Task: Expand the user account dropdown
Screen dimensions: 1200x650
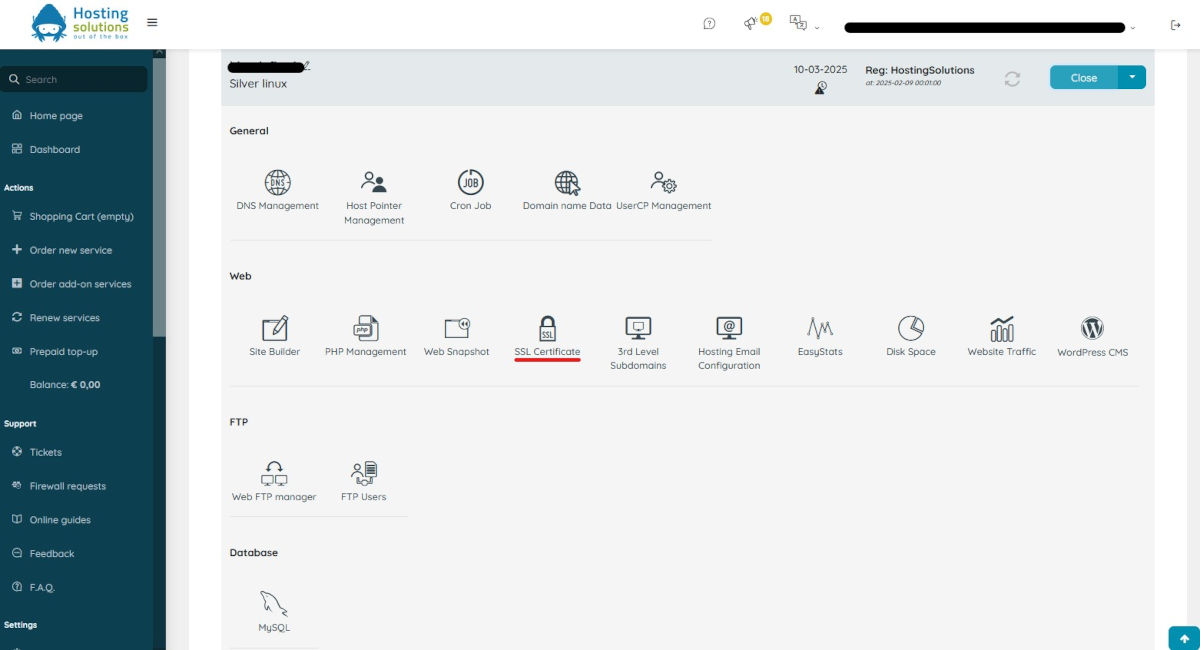Action: point(1132,28)
